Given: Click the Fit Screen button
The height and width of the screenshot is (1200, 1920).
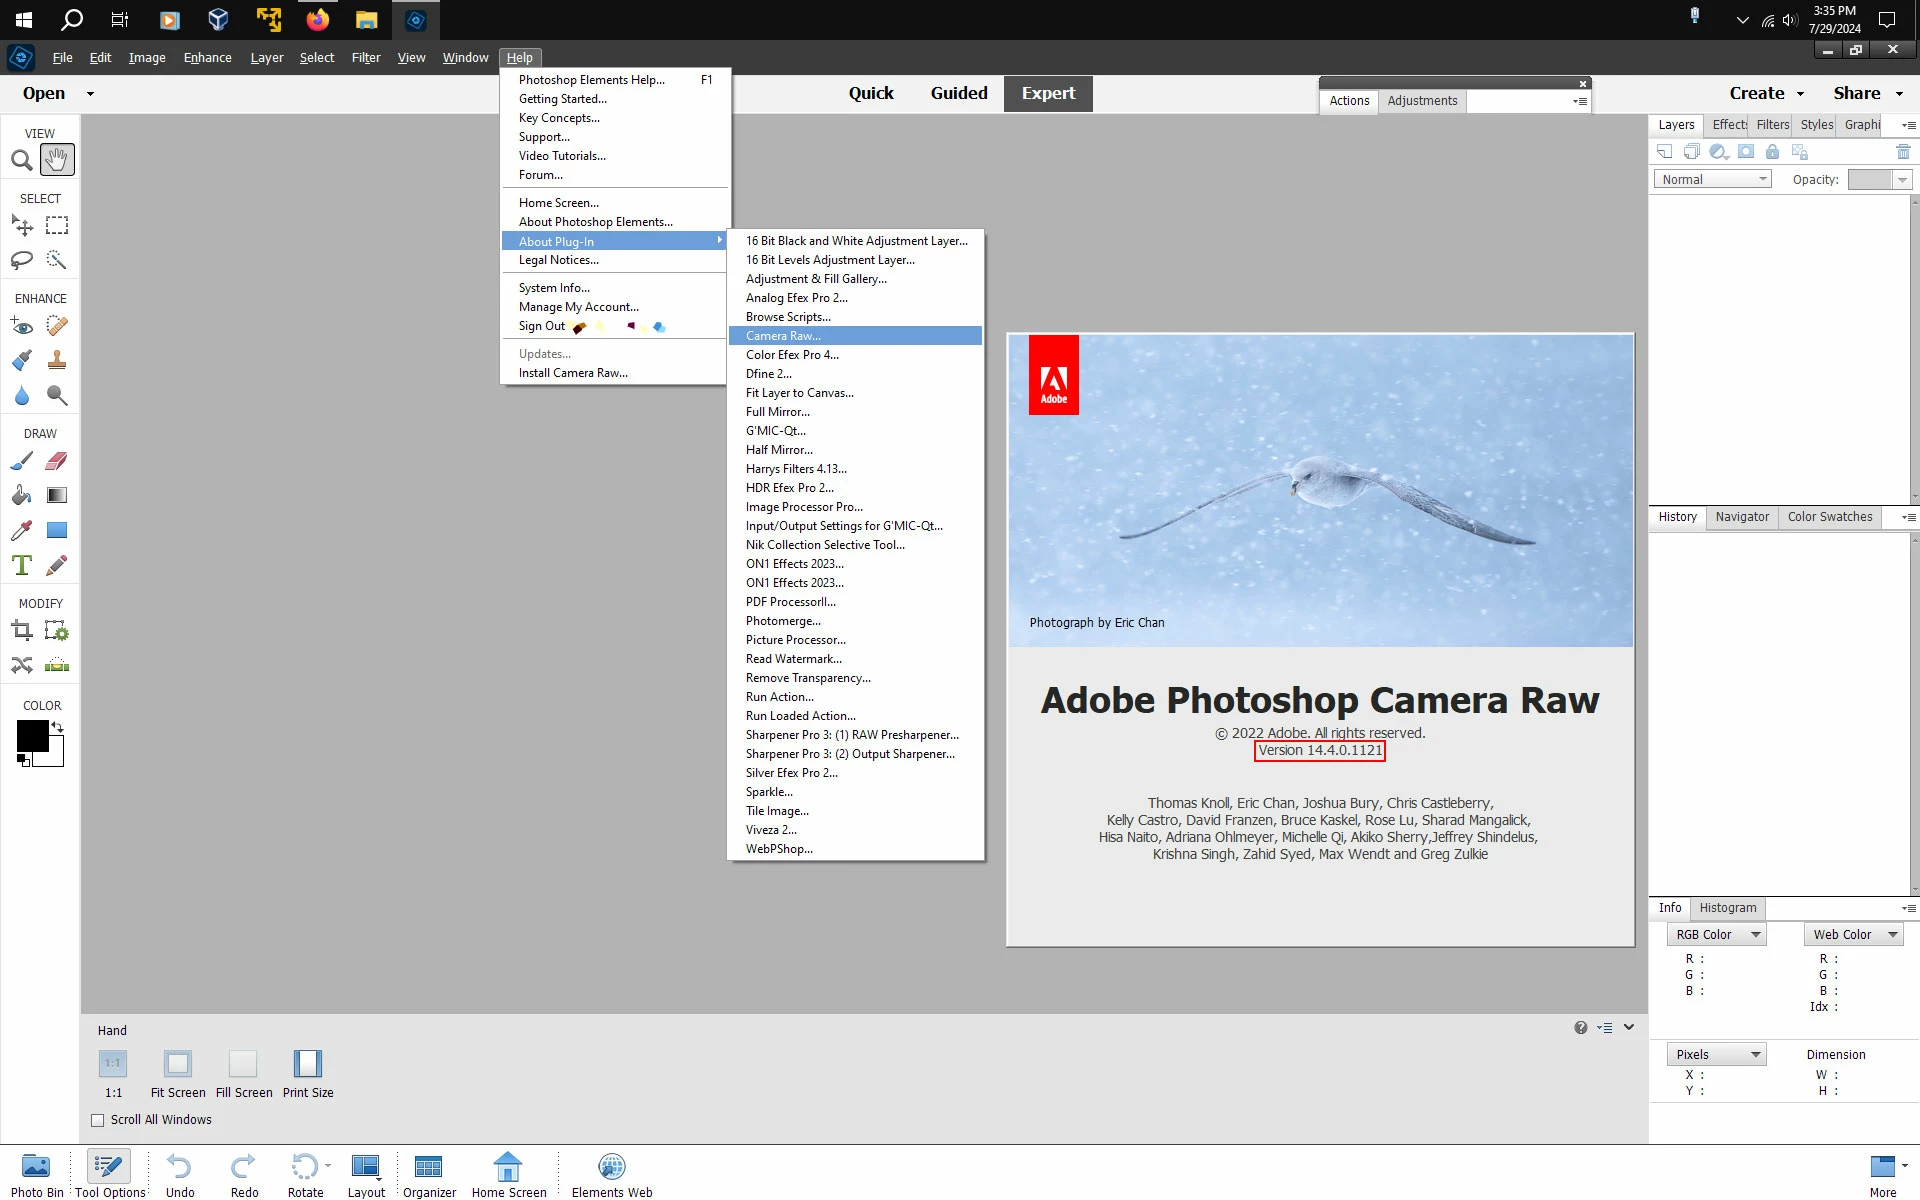Looking at the screenshot, I should click(x=178, y=1073).
